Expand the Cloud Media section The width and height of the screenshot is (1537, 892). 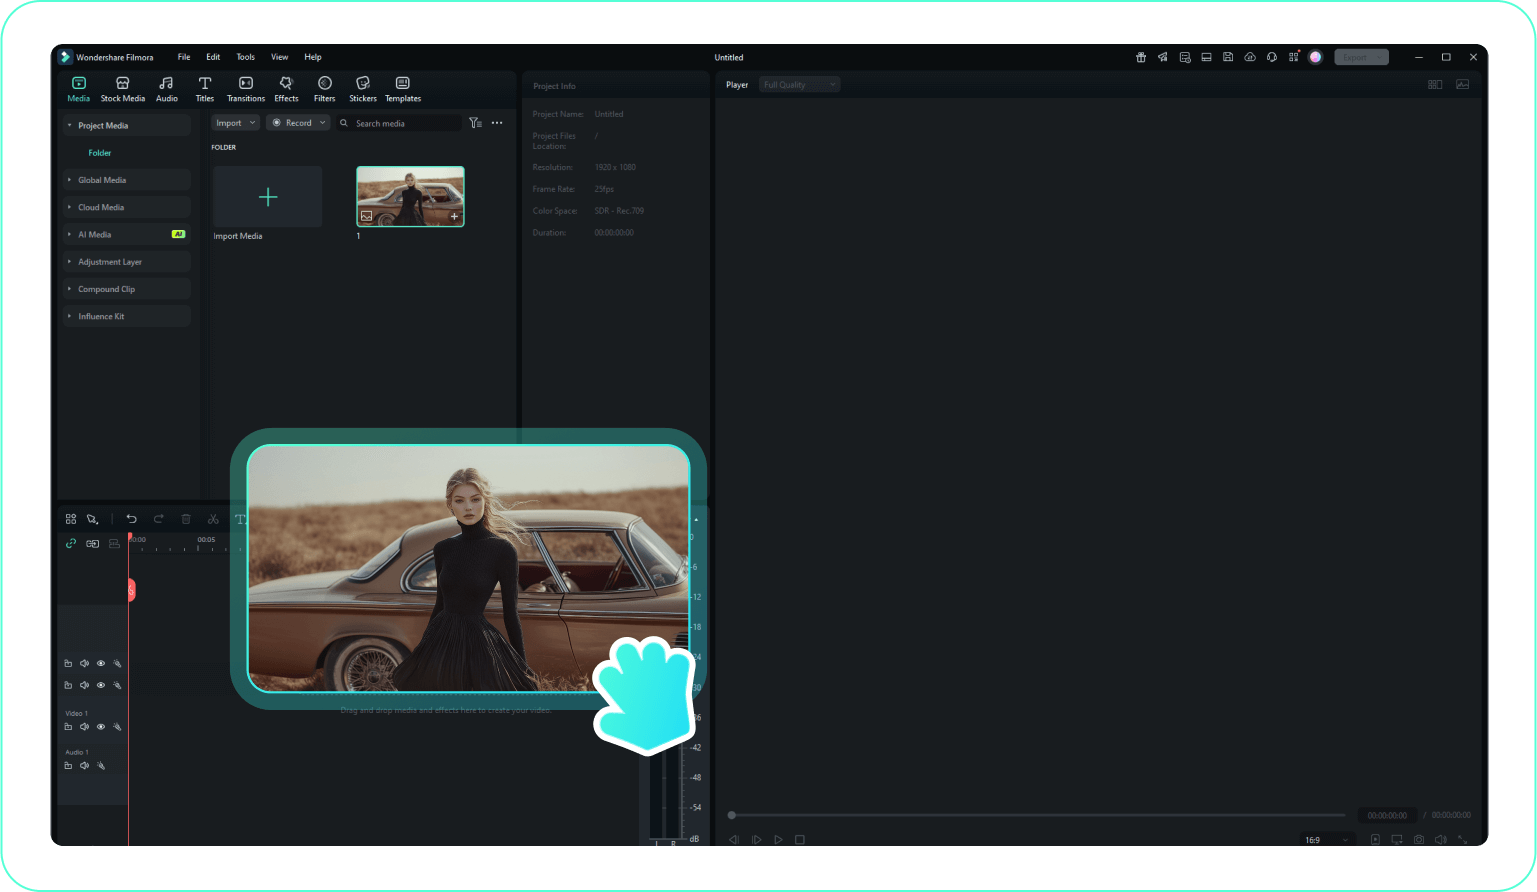tap(126, 207)
